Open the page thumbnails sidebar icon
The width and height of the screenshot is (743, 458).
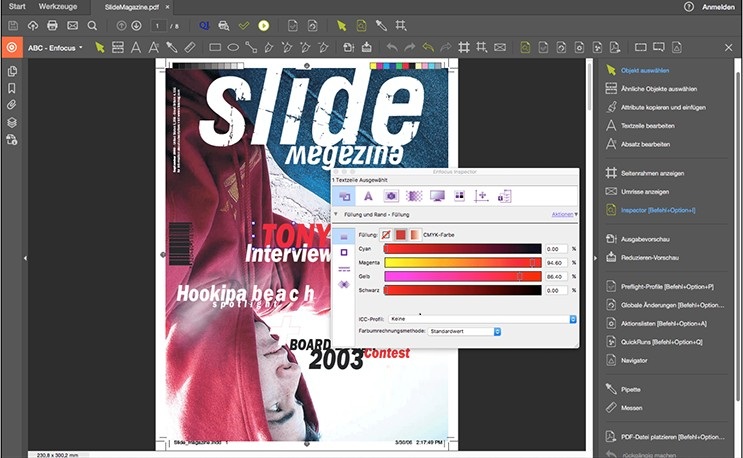(x=12, y=71)
